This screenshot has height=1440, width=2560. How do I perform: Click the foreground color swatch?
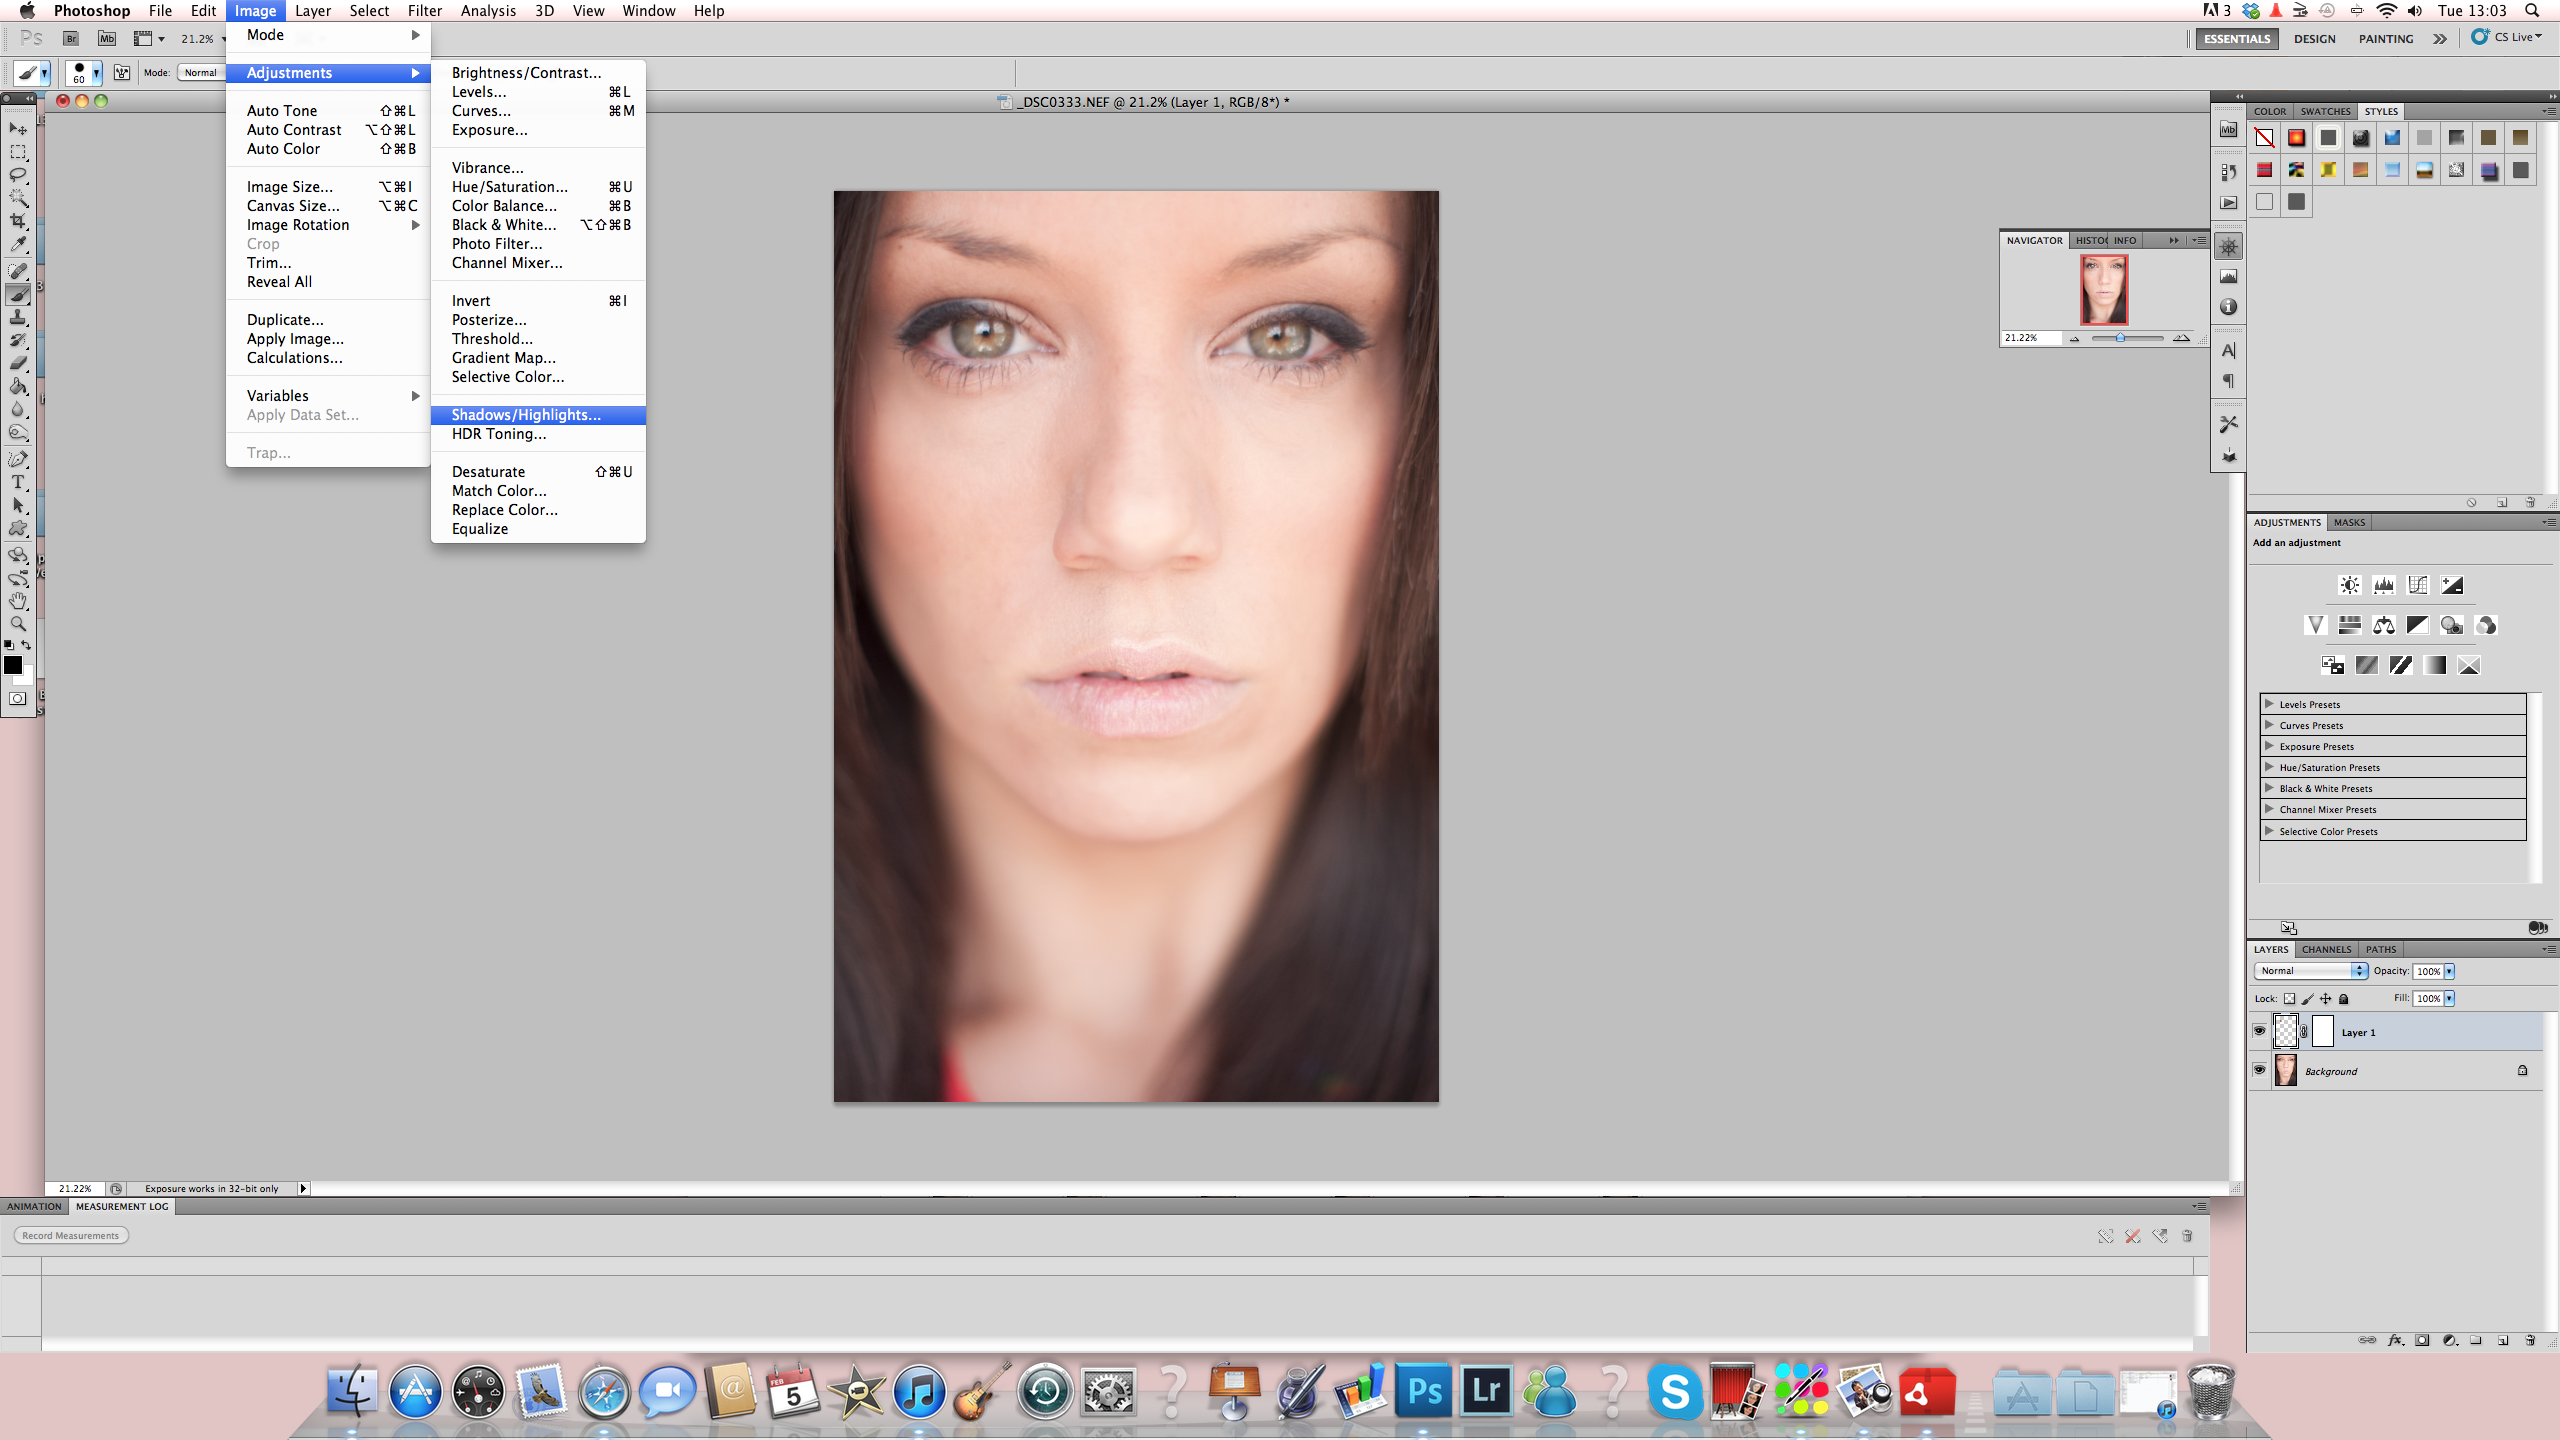pyautogui.click(x=13, y=665)
